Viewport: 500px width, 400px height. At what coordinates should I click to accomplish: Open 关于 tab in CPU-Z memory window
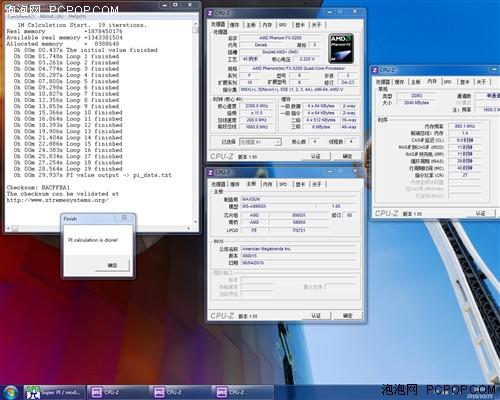coord(481,82)
